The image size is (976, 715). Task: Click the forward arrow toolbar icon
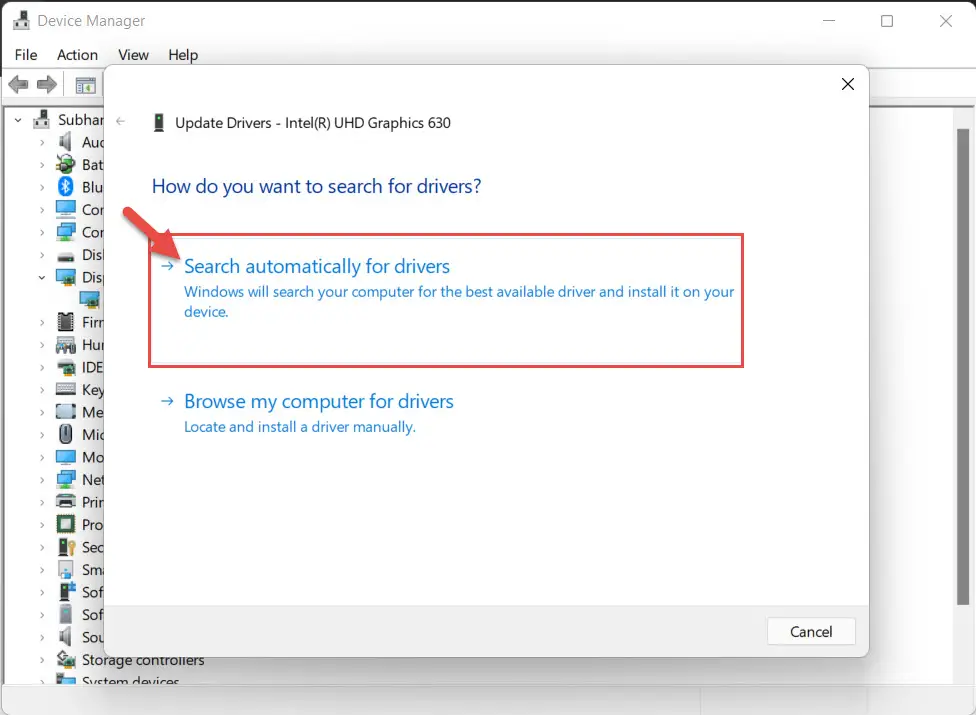coord(47,84)
